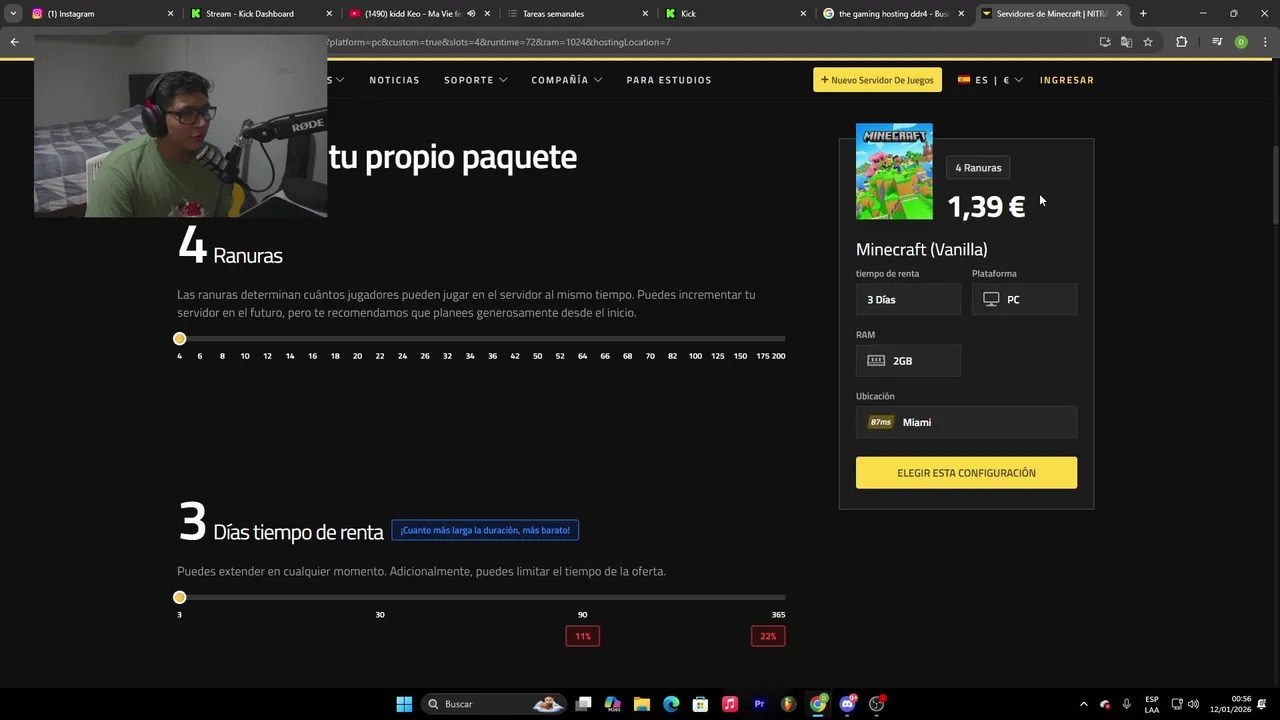Open the tab search dropdown arrow

coord(13,14)
